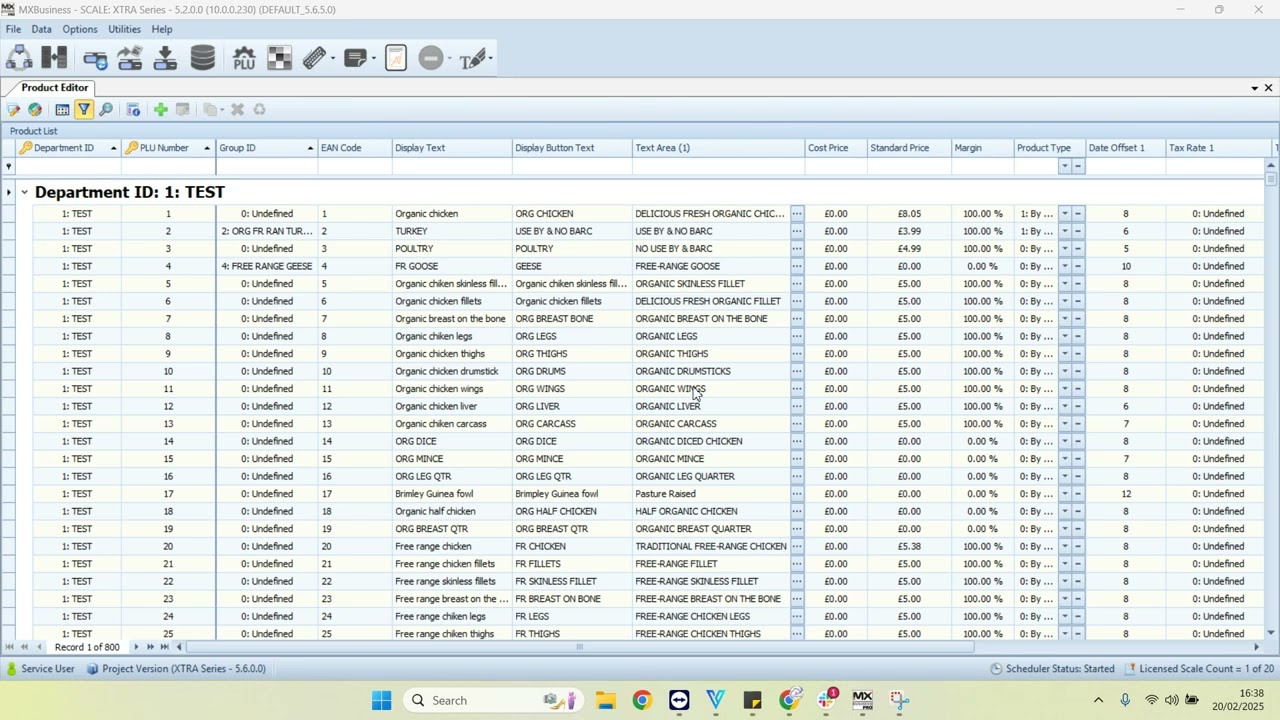Open the copy icon dropdown arrow
The image size is (1280, 720).
pos(222,110)
